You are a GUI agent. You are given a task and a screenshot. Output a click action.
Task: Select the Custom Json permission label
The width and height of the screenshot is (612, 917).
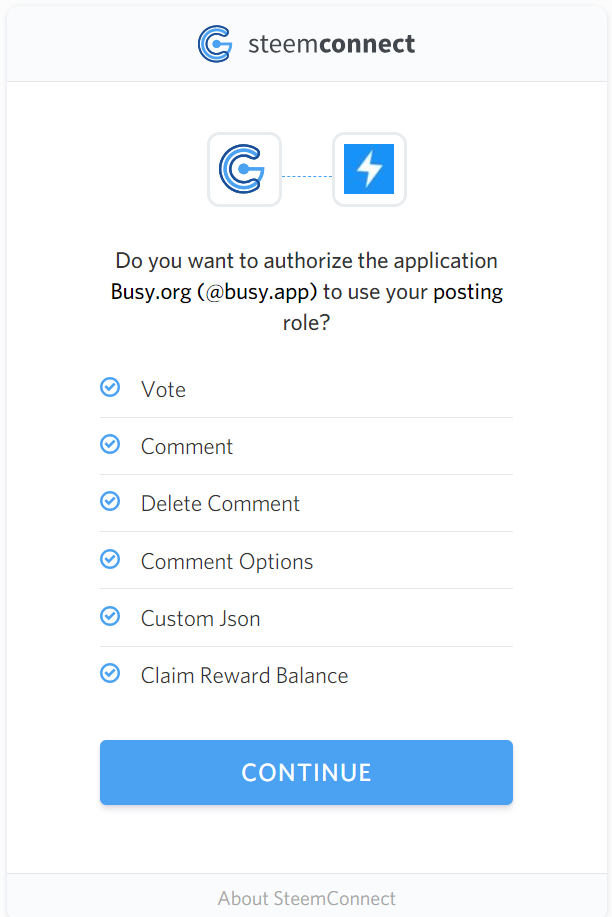click(201, 619)
